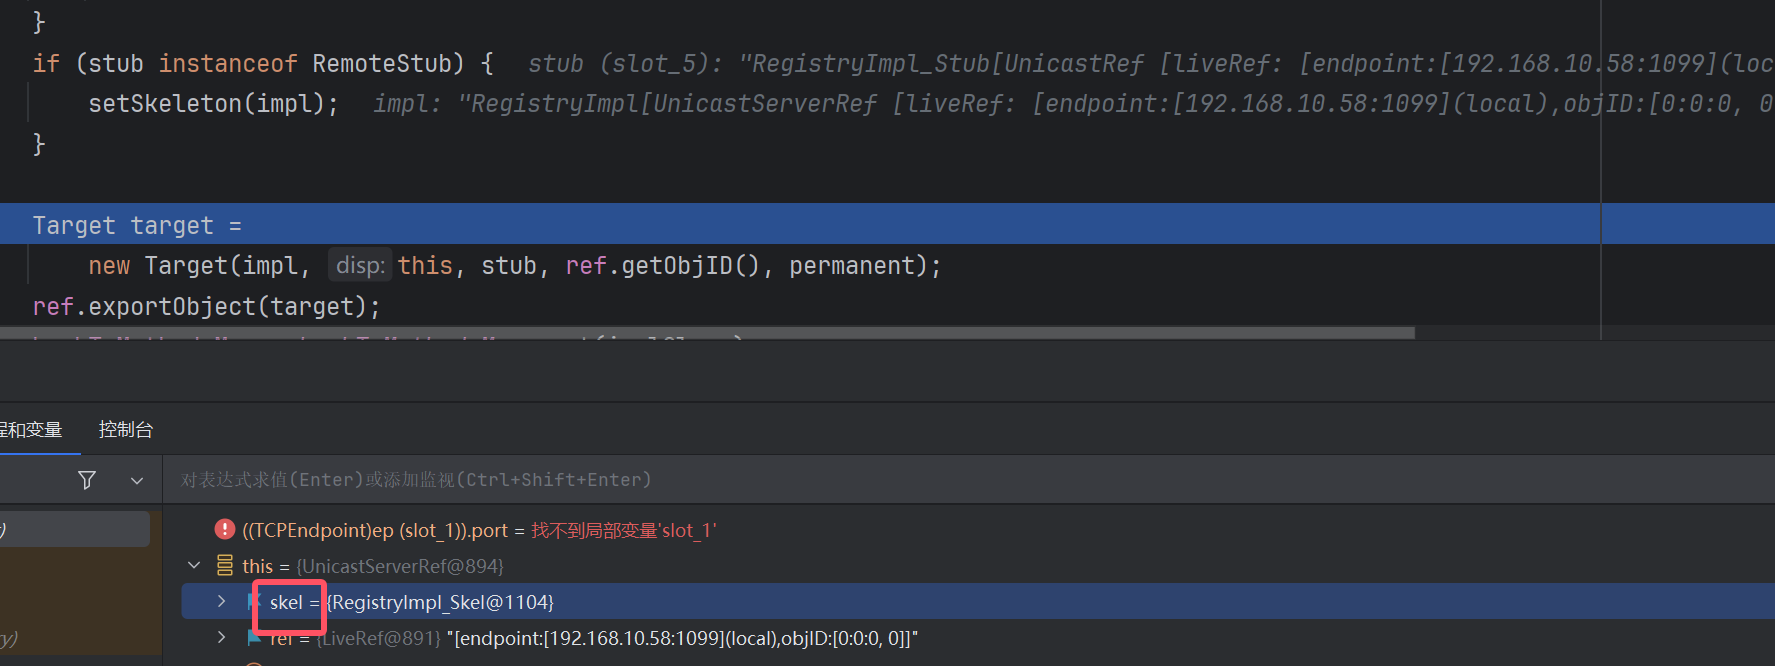
Task: Switch to the 控制台 console tab
Action: pyautogui.click(x=126, y=430)
